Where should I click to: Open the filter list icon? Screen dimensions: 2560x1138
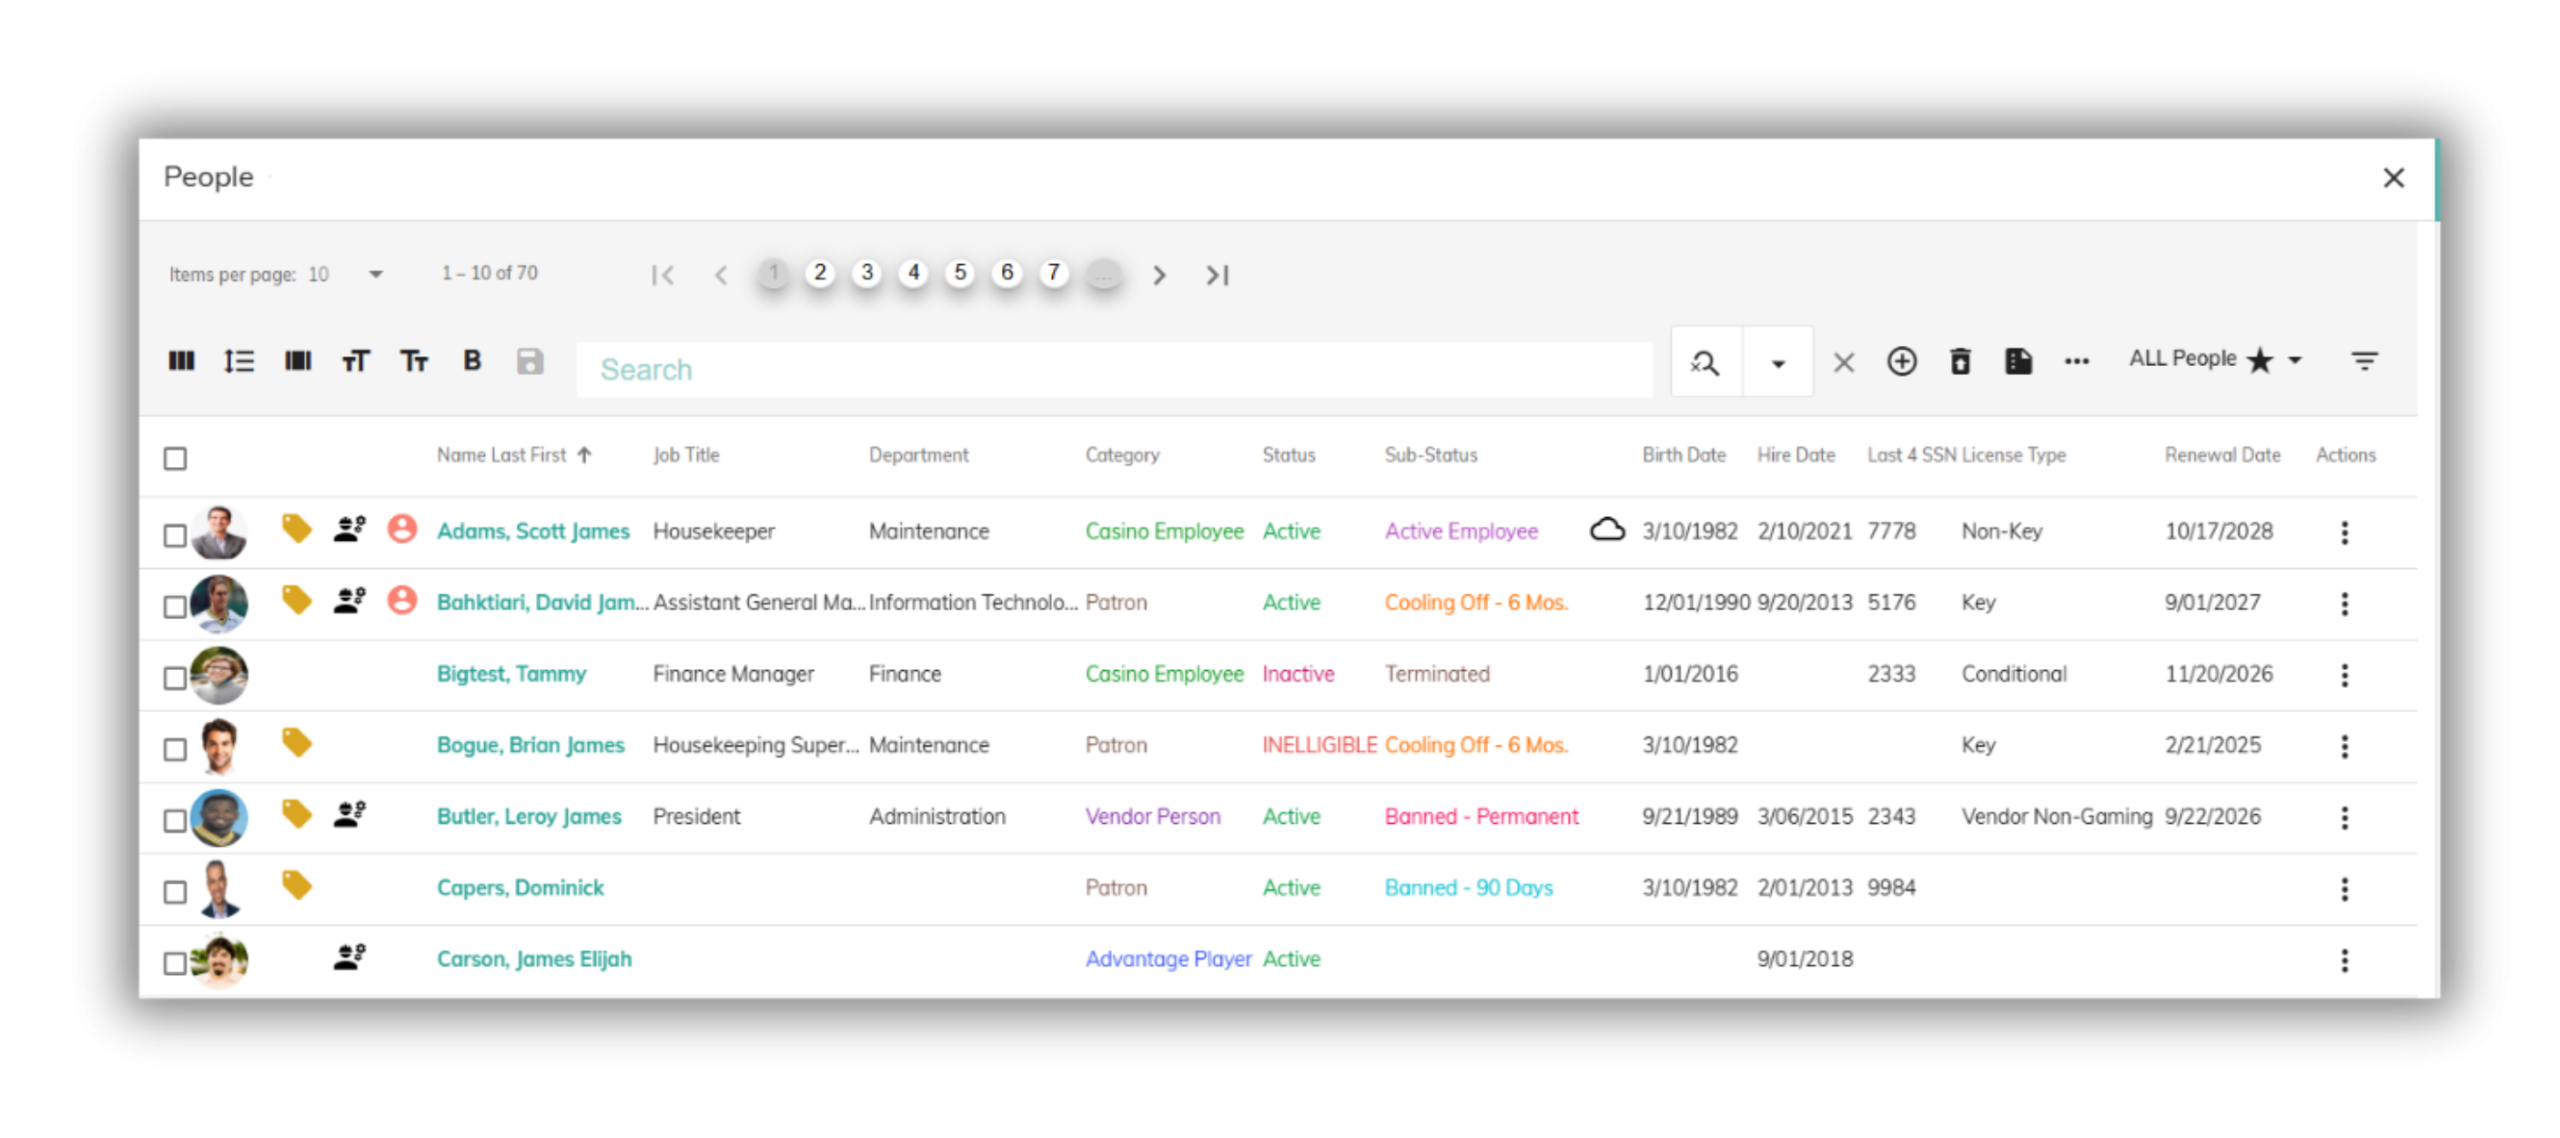[x=2364, y=361]
